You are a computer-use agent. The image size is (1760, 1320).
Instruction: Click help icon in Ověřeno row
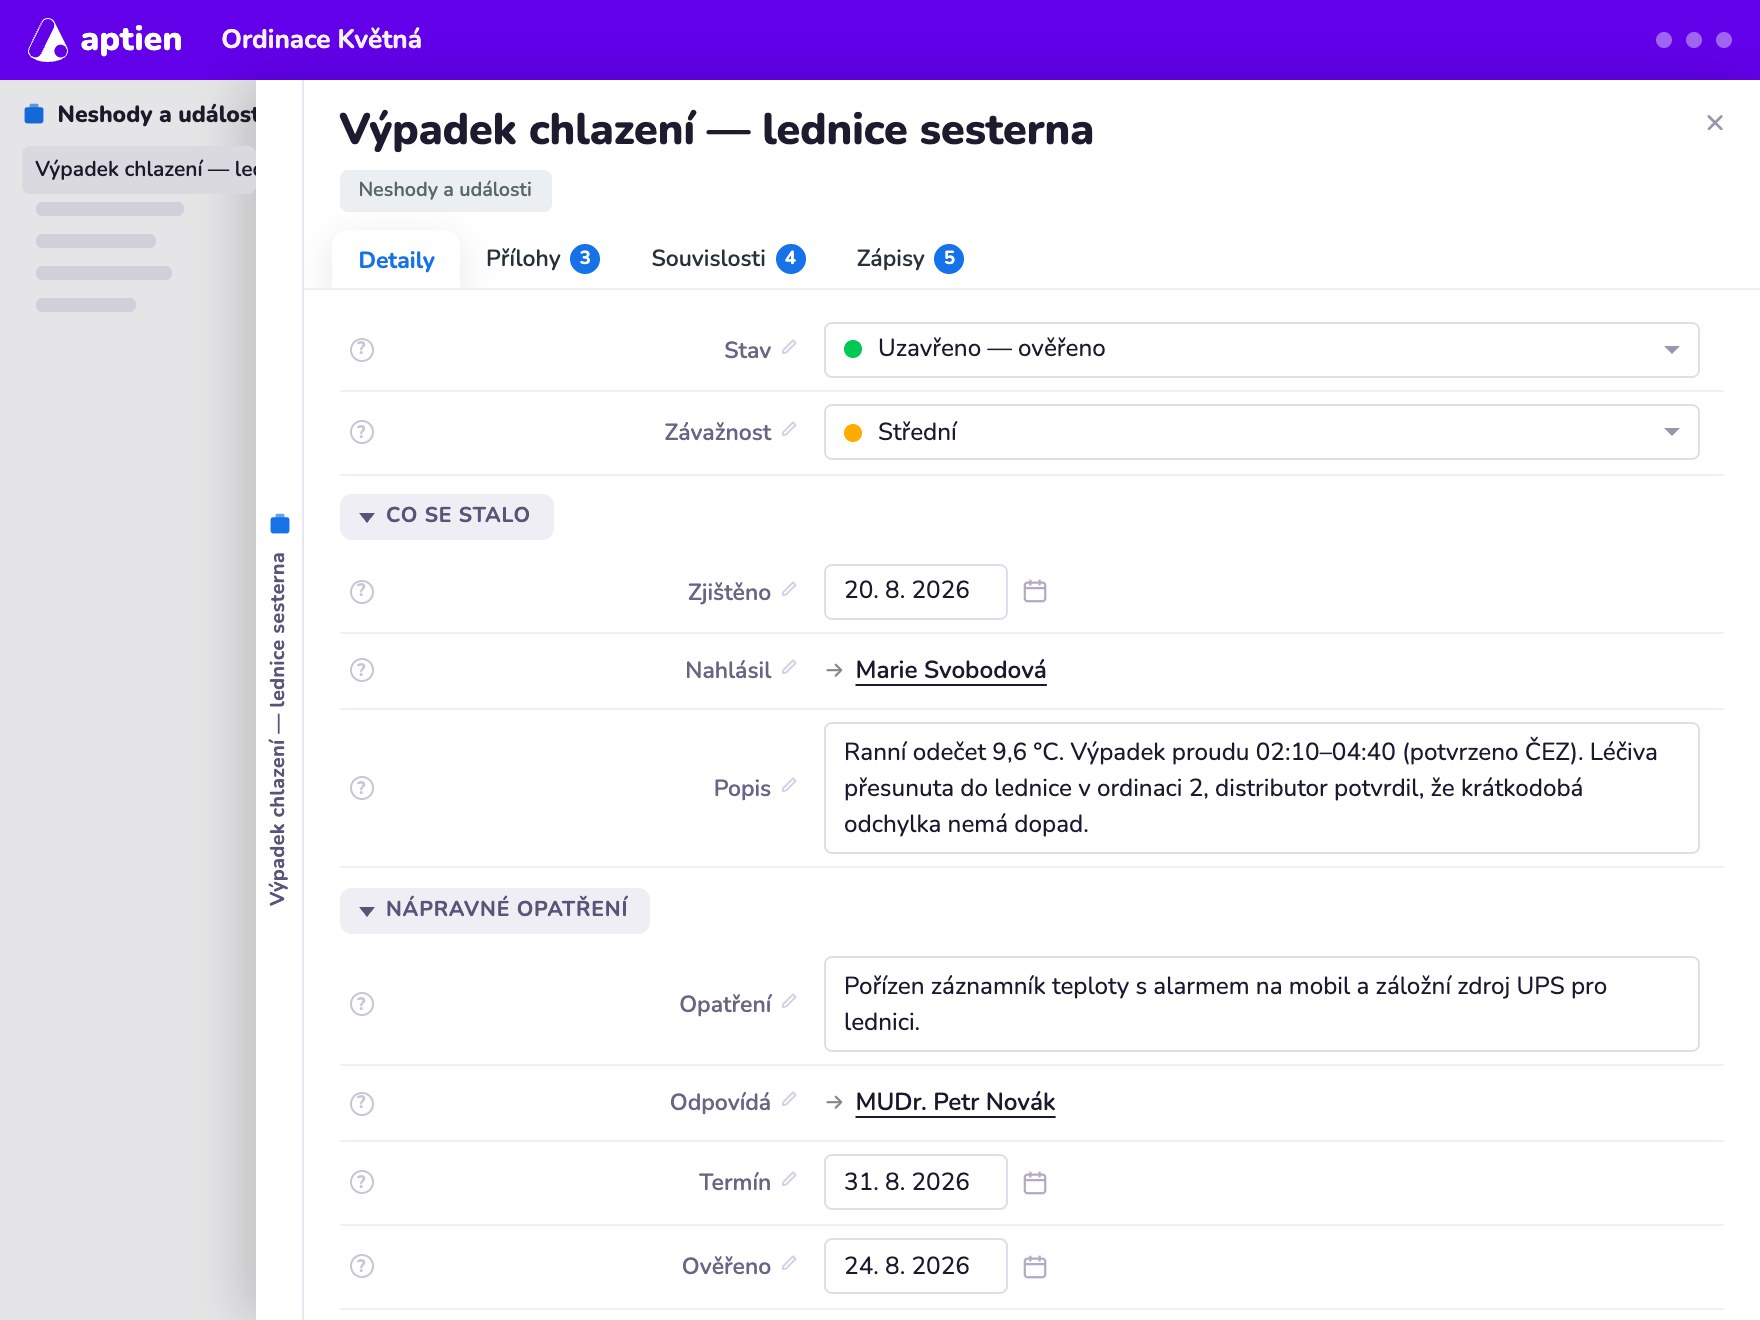362,1266
